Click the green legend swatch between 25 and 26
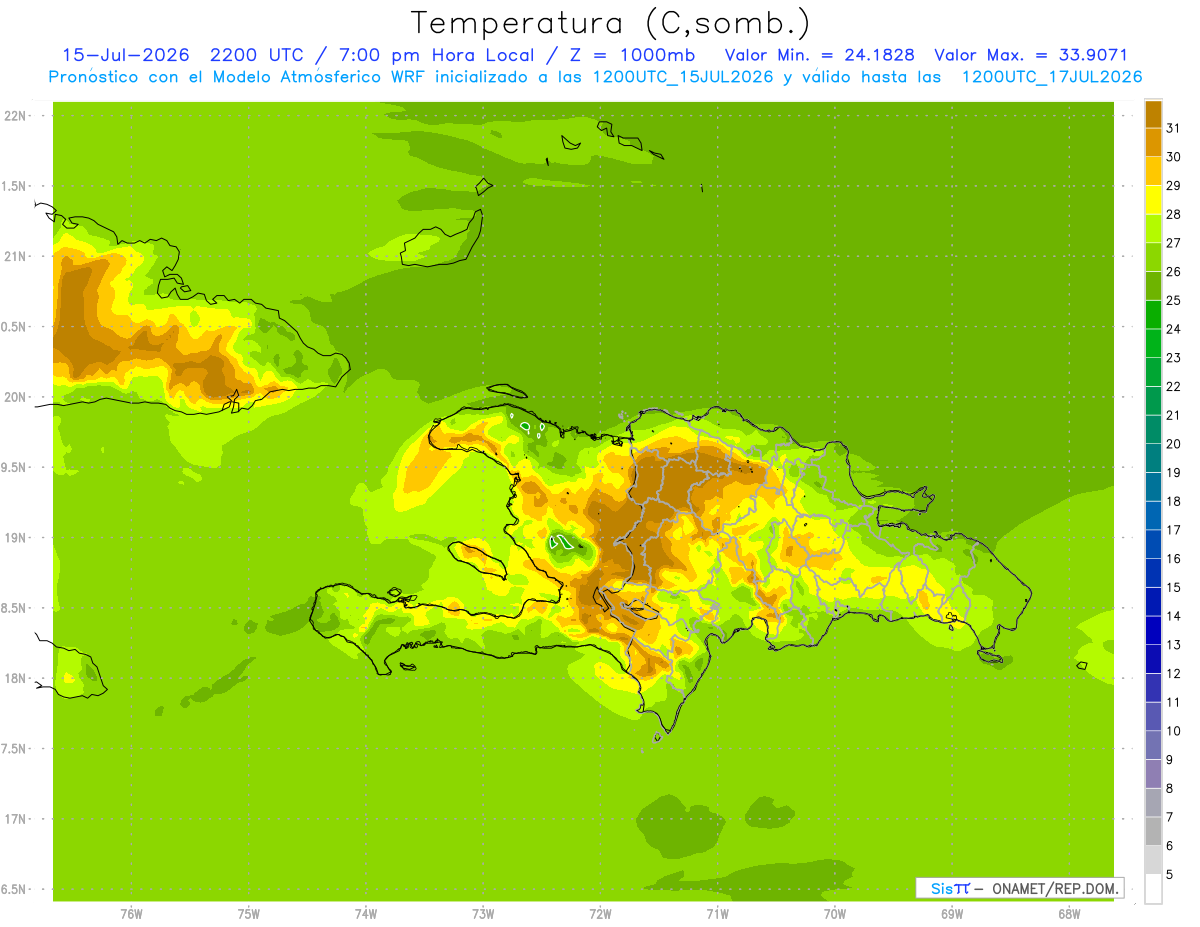The image size is (1200, 927). tap(1153, 285)
